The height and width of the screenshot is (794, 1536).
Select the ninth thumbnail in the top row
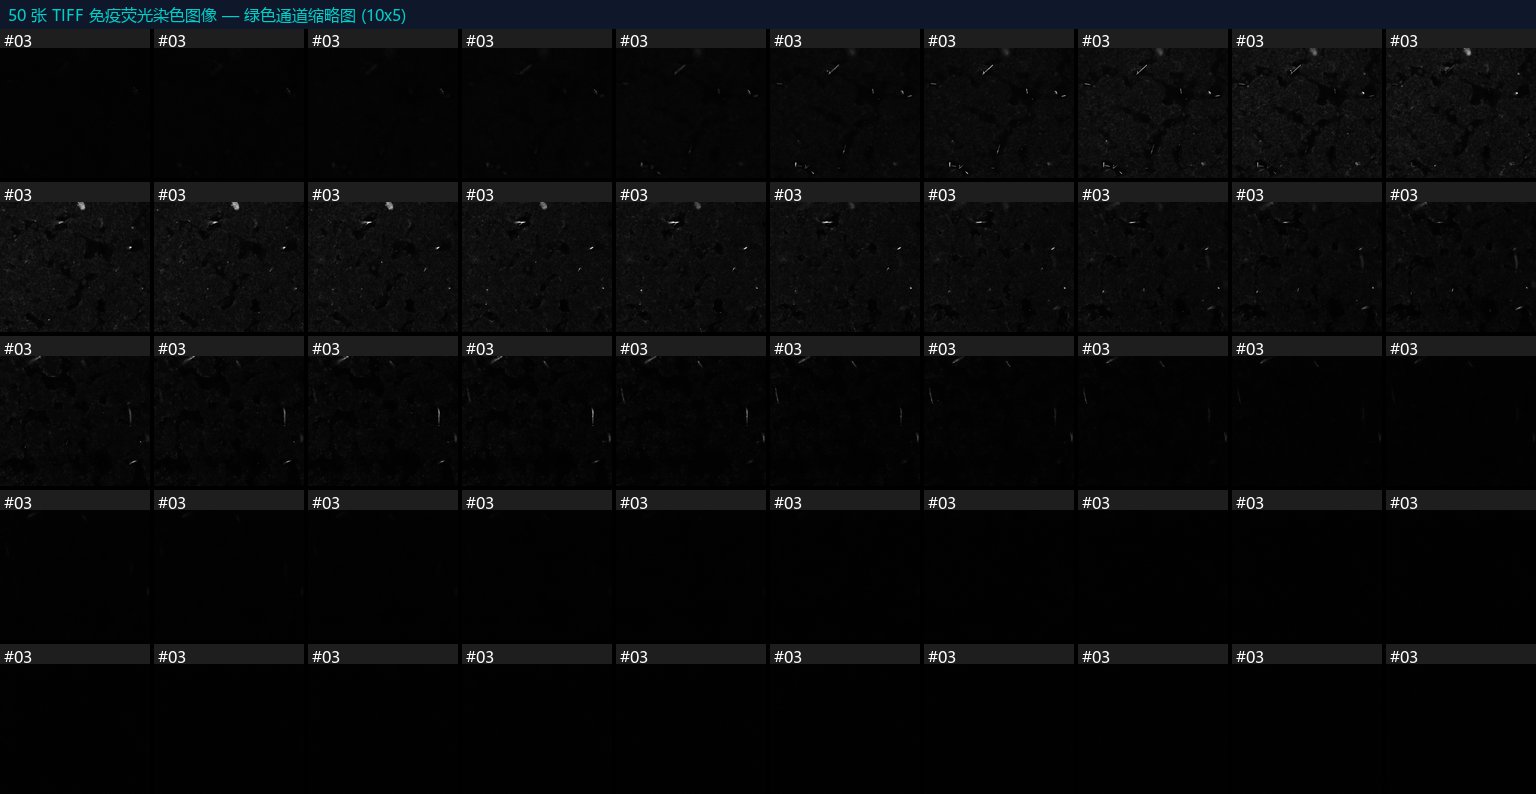1307,104
